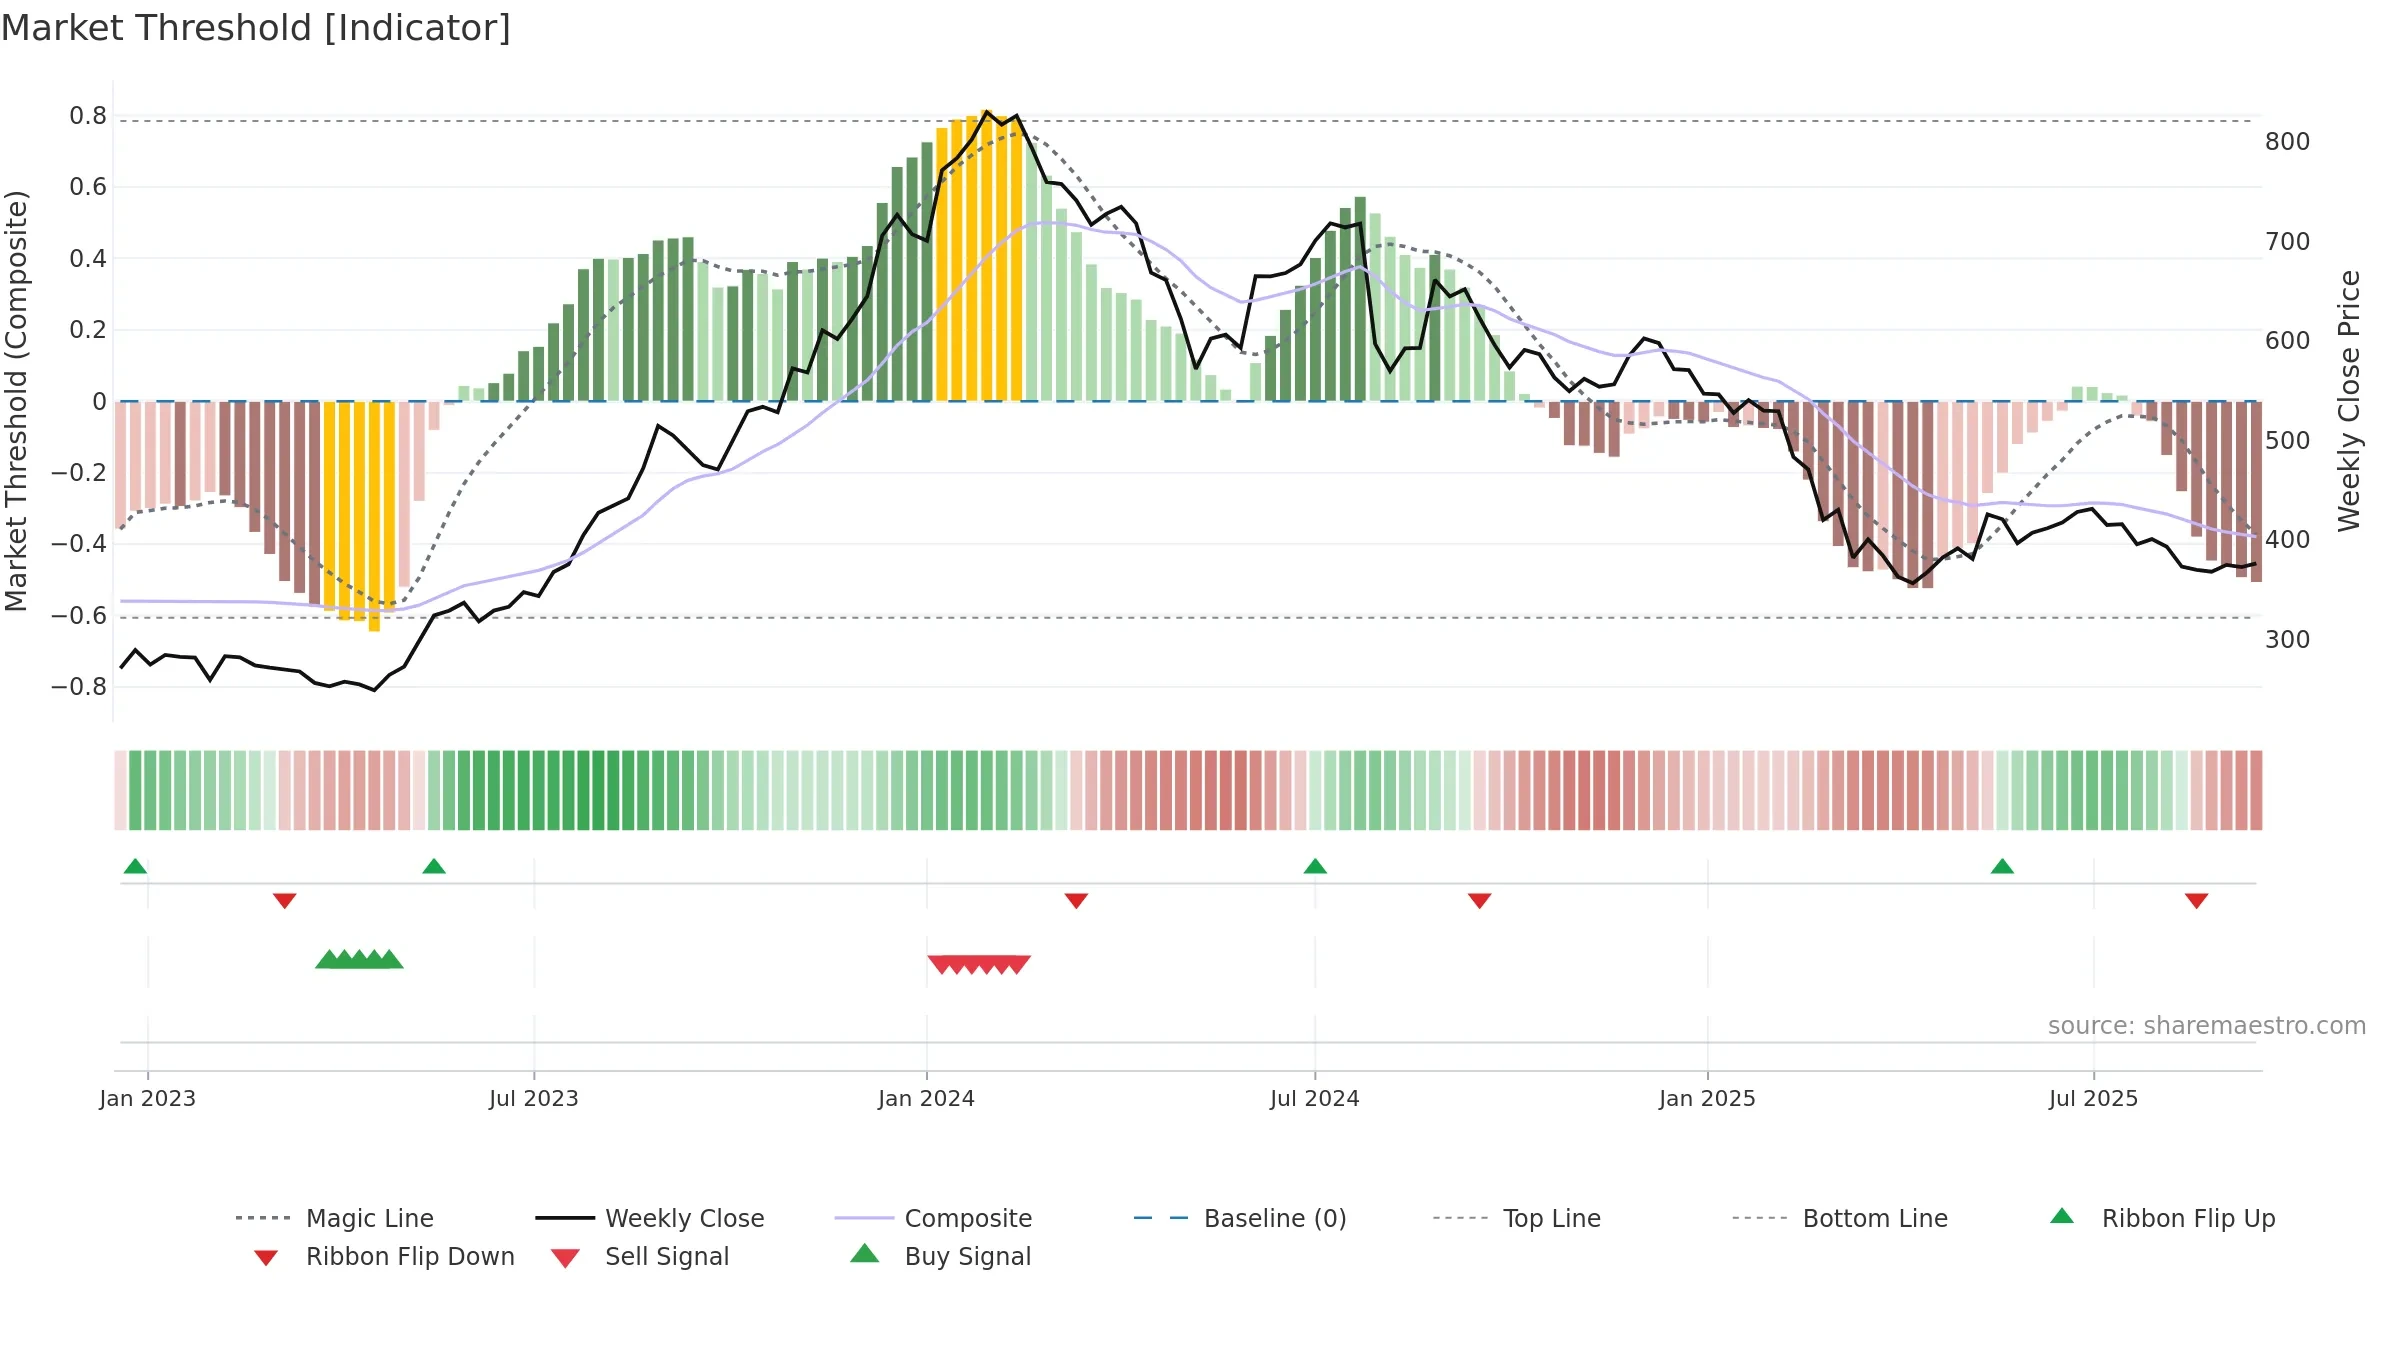Toggle the Top Line legend entry
This screenshot has height=1350, width=2400.
tap(1517, 1218)
